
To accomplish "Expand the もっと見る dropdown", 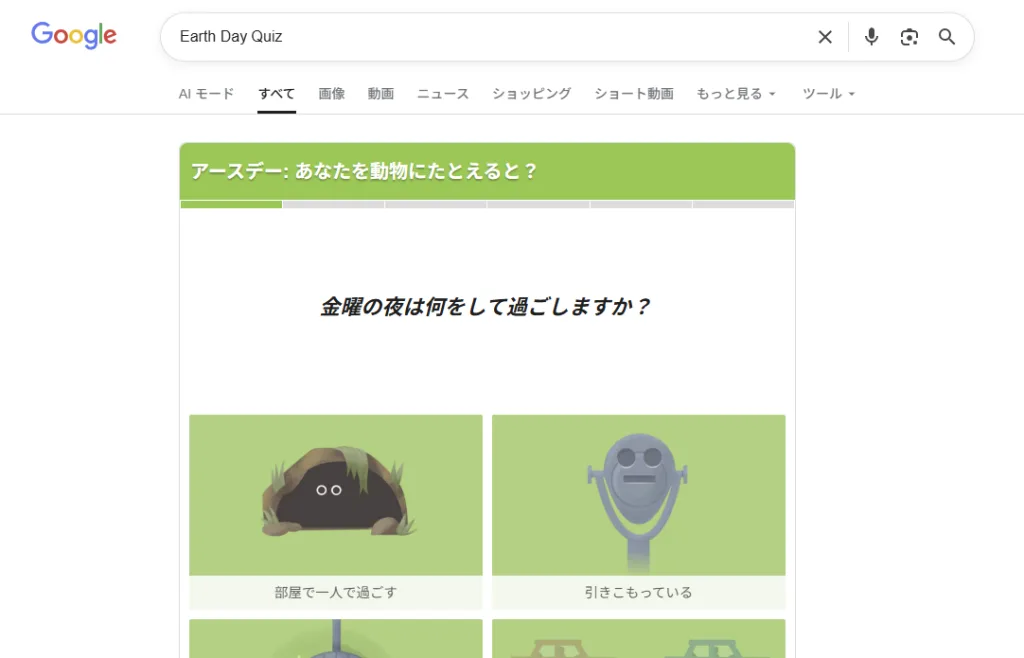I will [x=736, y=94].
